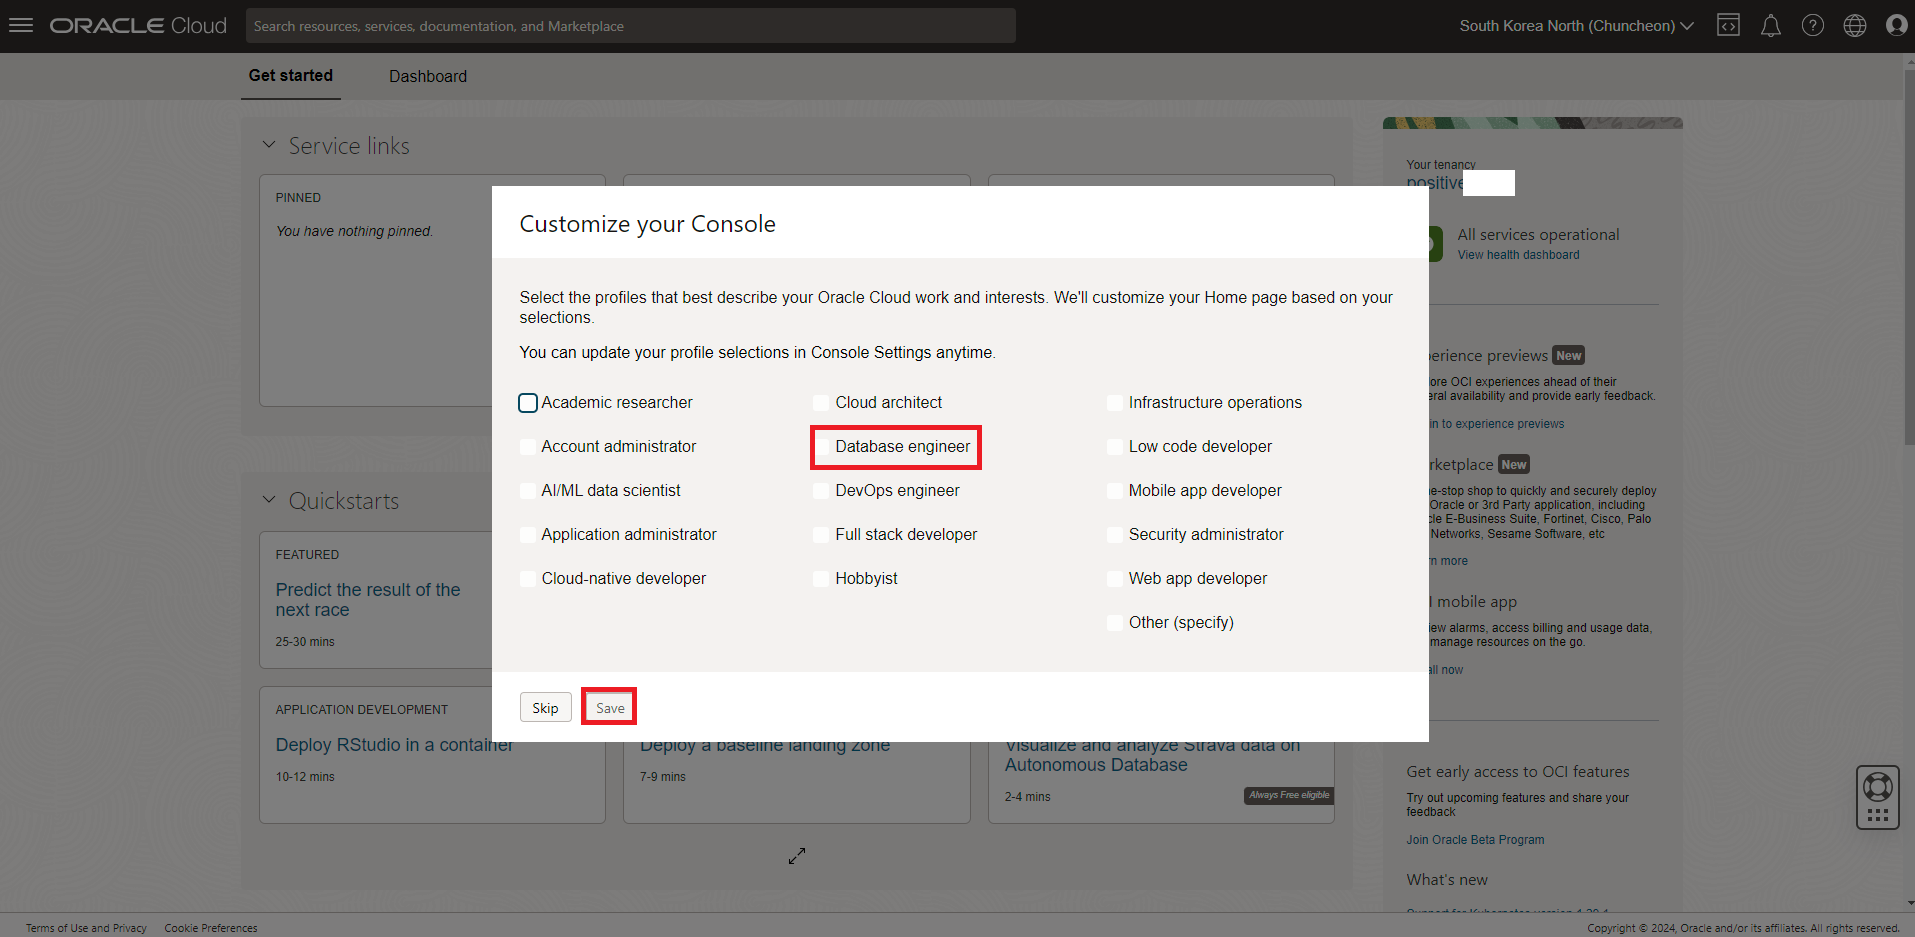Check Security administrator profile
The image size is (1915, 937).
1115,535
